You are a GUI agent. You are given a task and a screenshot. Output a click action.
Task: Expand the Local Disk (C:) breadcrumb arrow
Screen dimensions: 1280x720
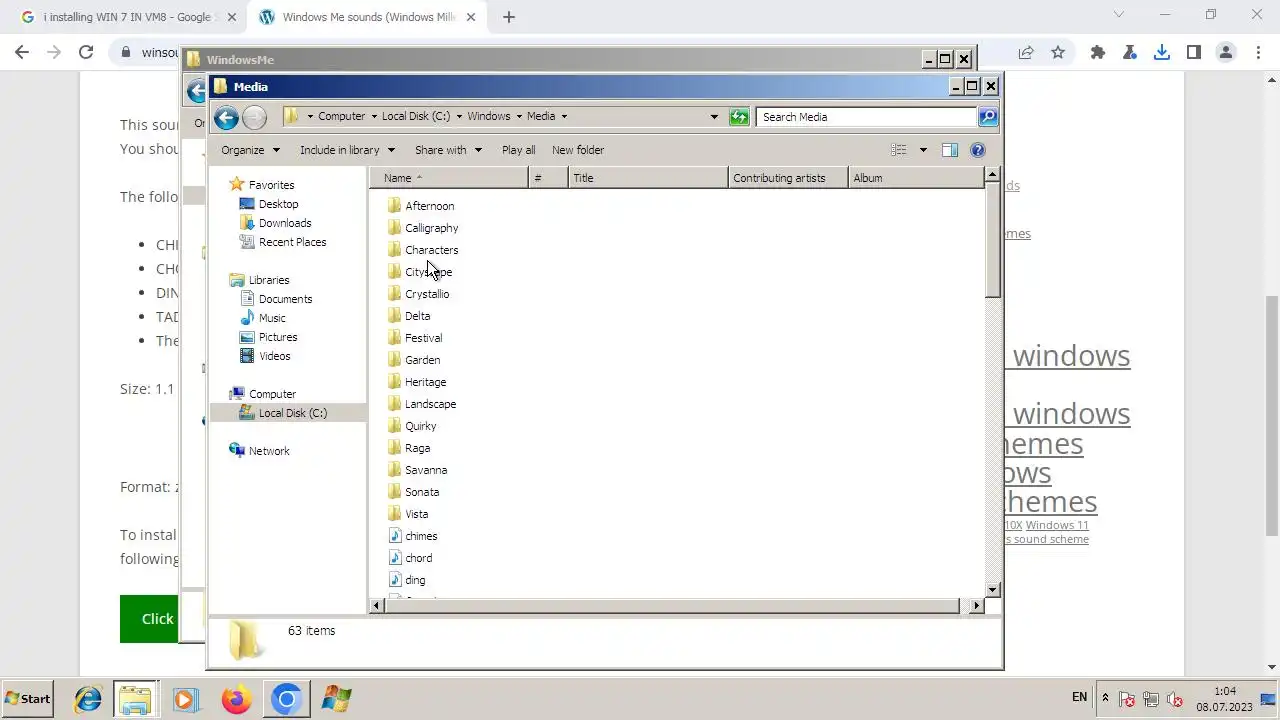[459, 117]
